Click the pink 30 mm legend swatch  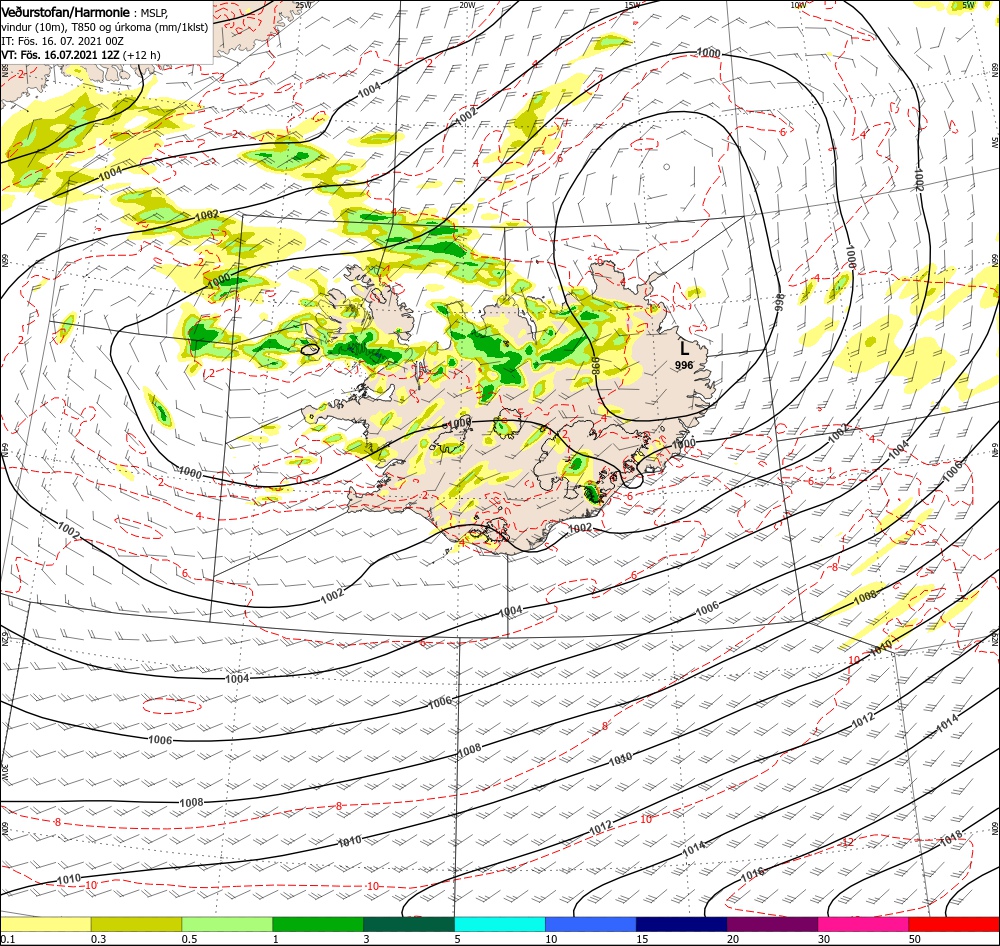click(x=863, y=924)
